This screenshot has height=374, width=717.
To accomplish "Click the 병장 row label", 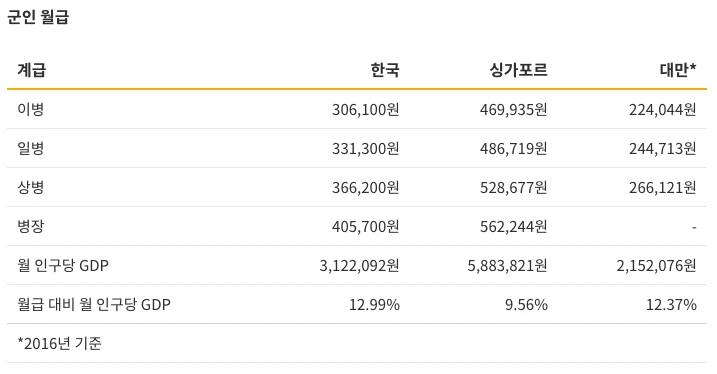I will pos(31,226).
